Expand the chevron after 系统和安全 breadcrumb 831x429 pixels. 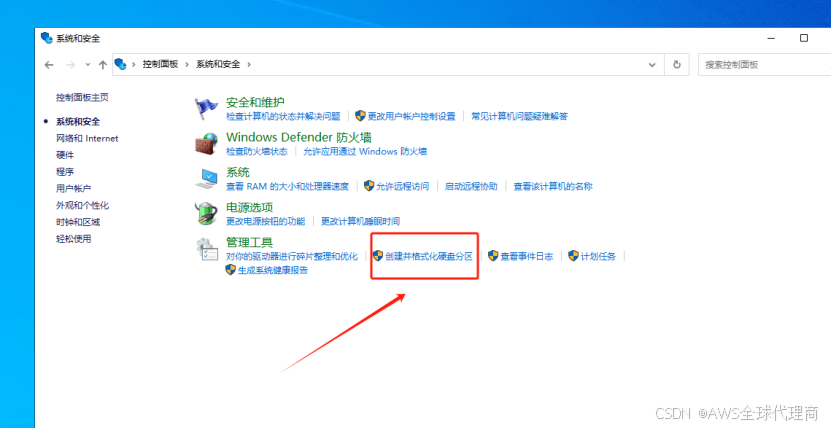tap(249, 64)
